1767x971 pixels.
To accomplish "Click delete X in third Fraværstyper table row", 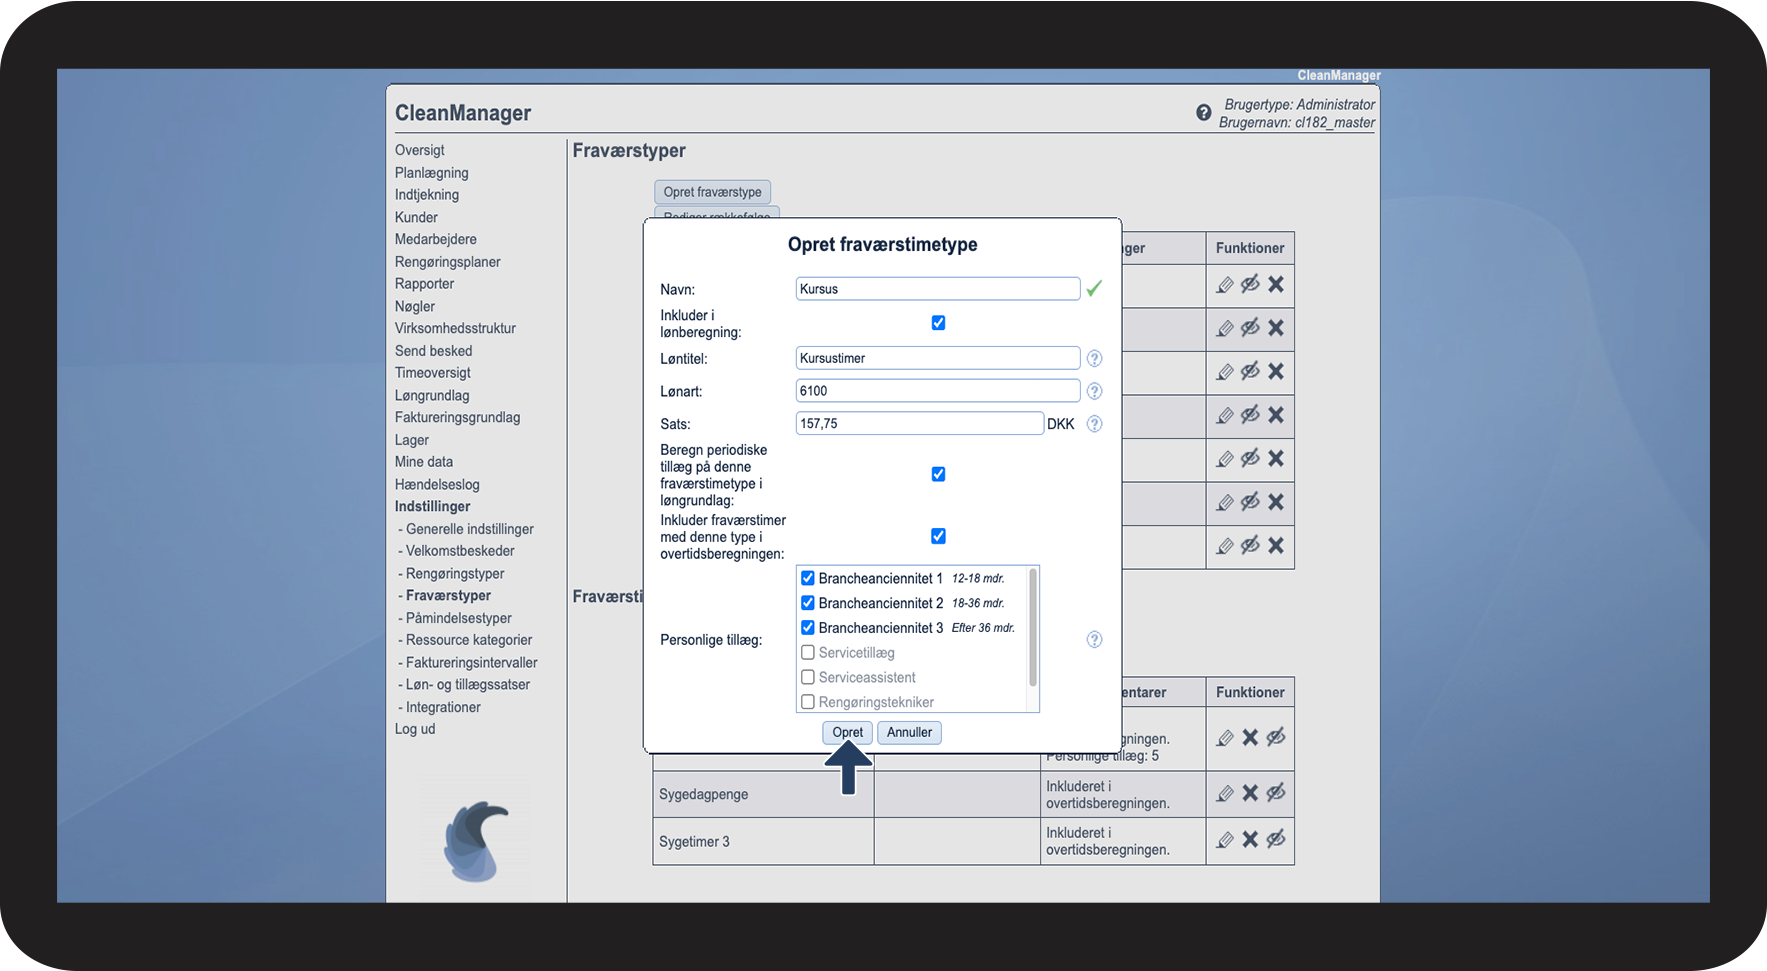I will (x=1276, y=371).
